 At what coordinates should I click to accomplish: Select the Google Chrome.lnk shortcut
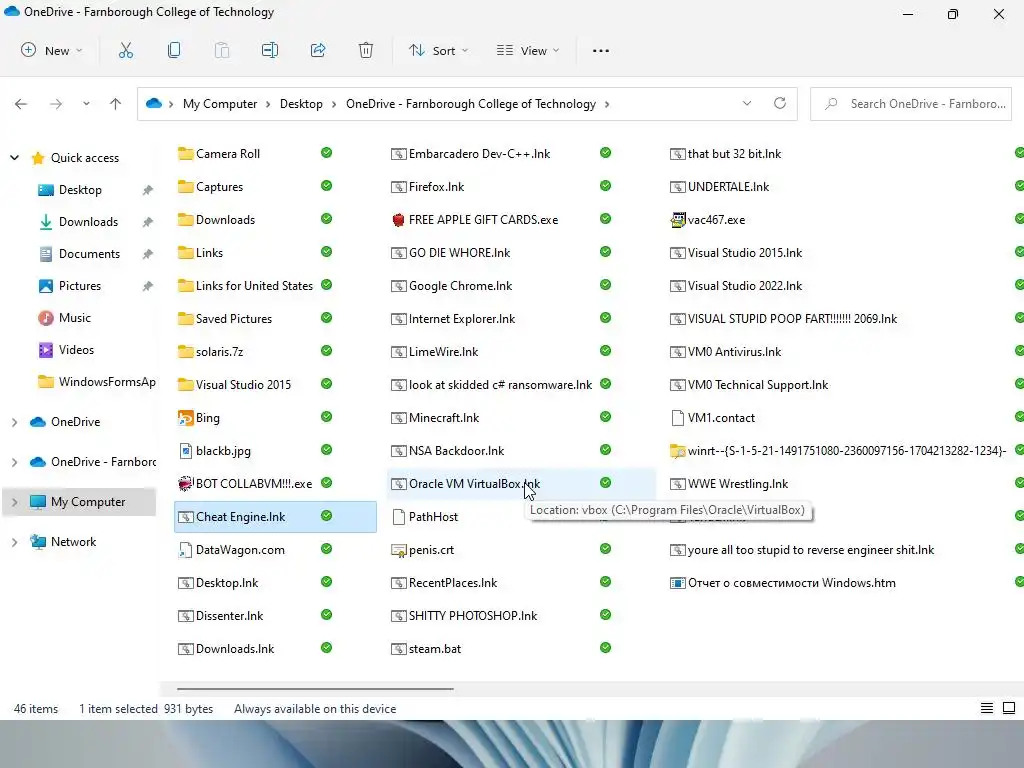(x=451, y=286)
